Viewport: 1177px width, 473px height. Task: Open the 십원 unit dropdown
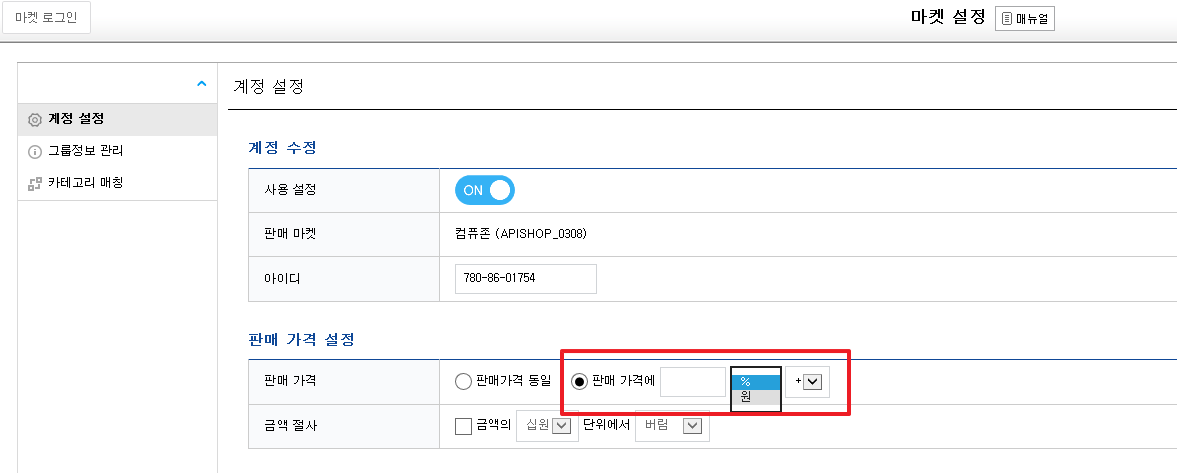pyautogui.click(x=547, y=426)
